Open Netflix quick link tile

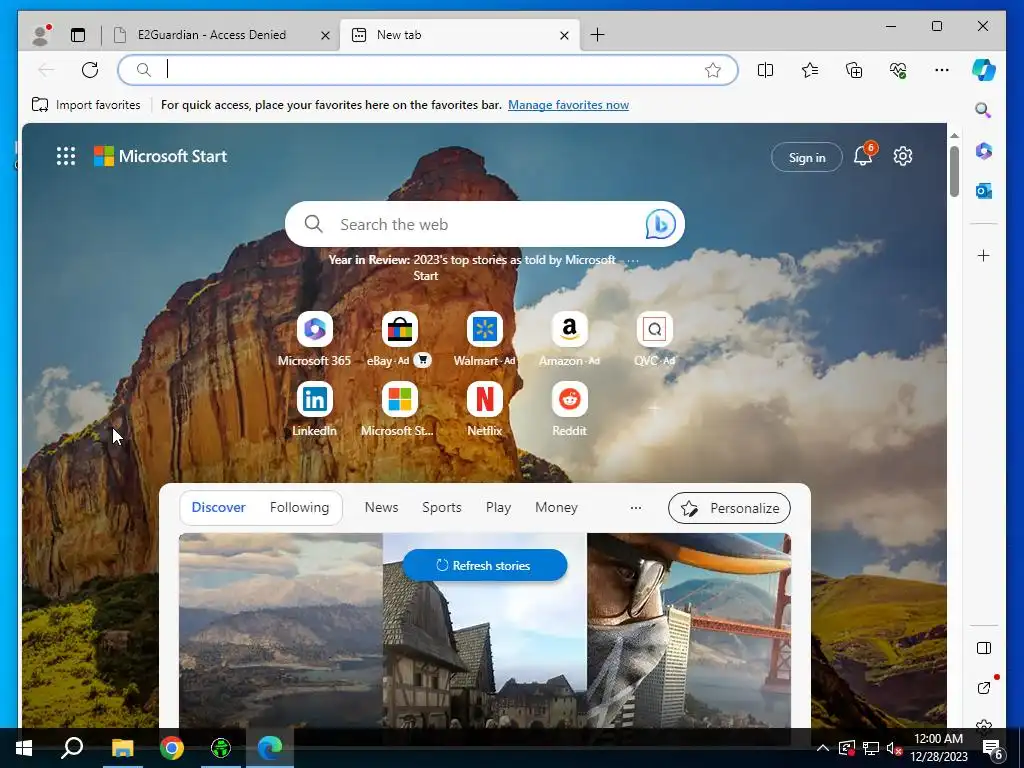485,409
